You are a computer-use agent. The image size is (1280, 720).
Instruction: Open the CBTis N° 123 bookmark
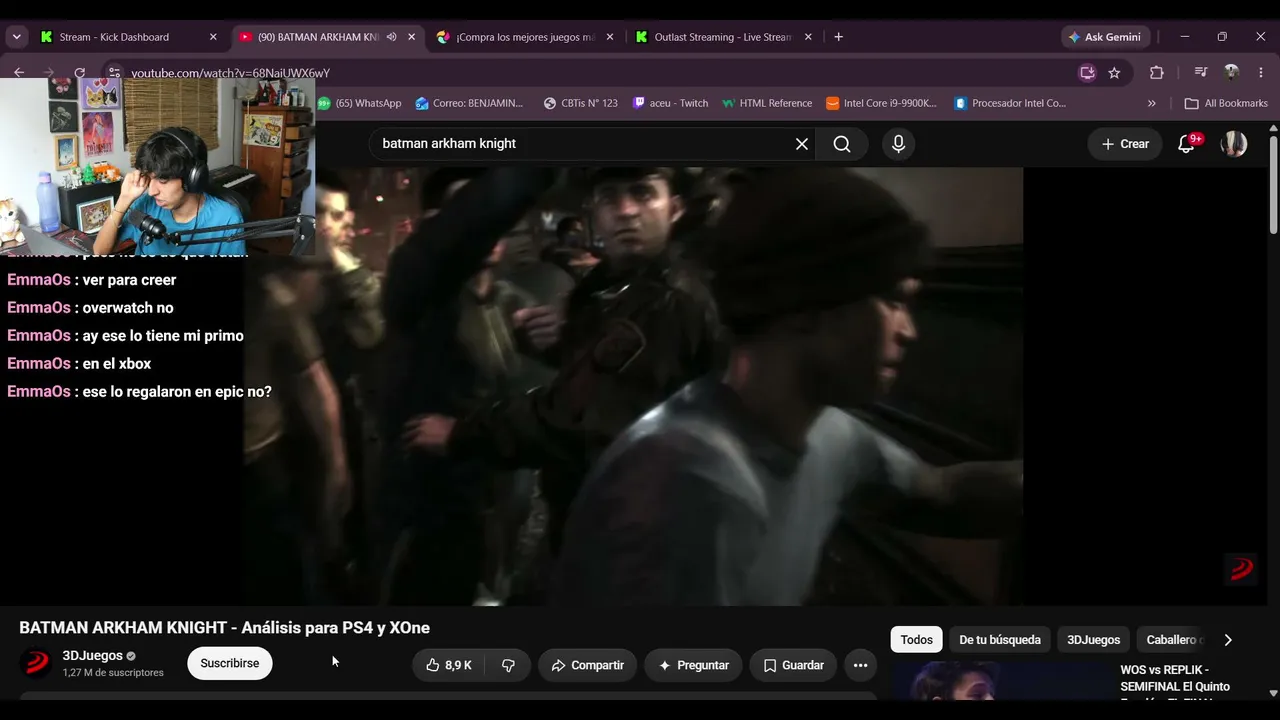click(x=580, y=103)
